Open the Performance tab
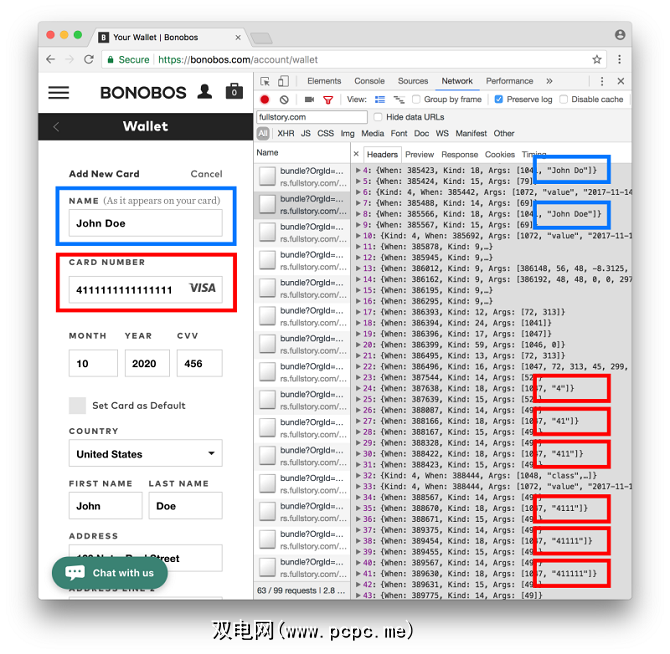Image resolution: width=670 pixels, height=654 pixels. [509, 81]
